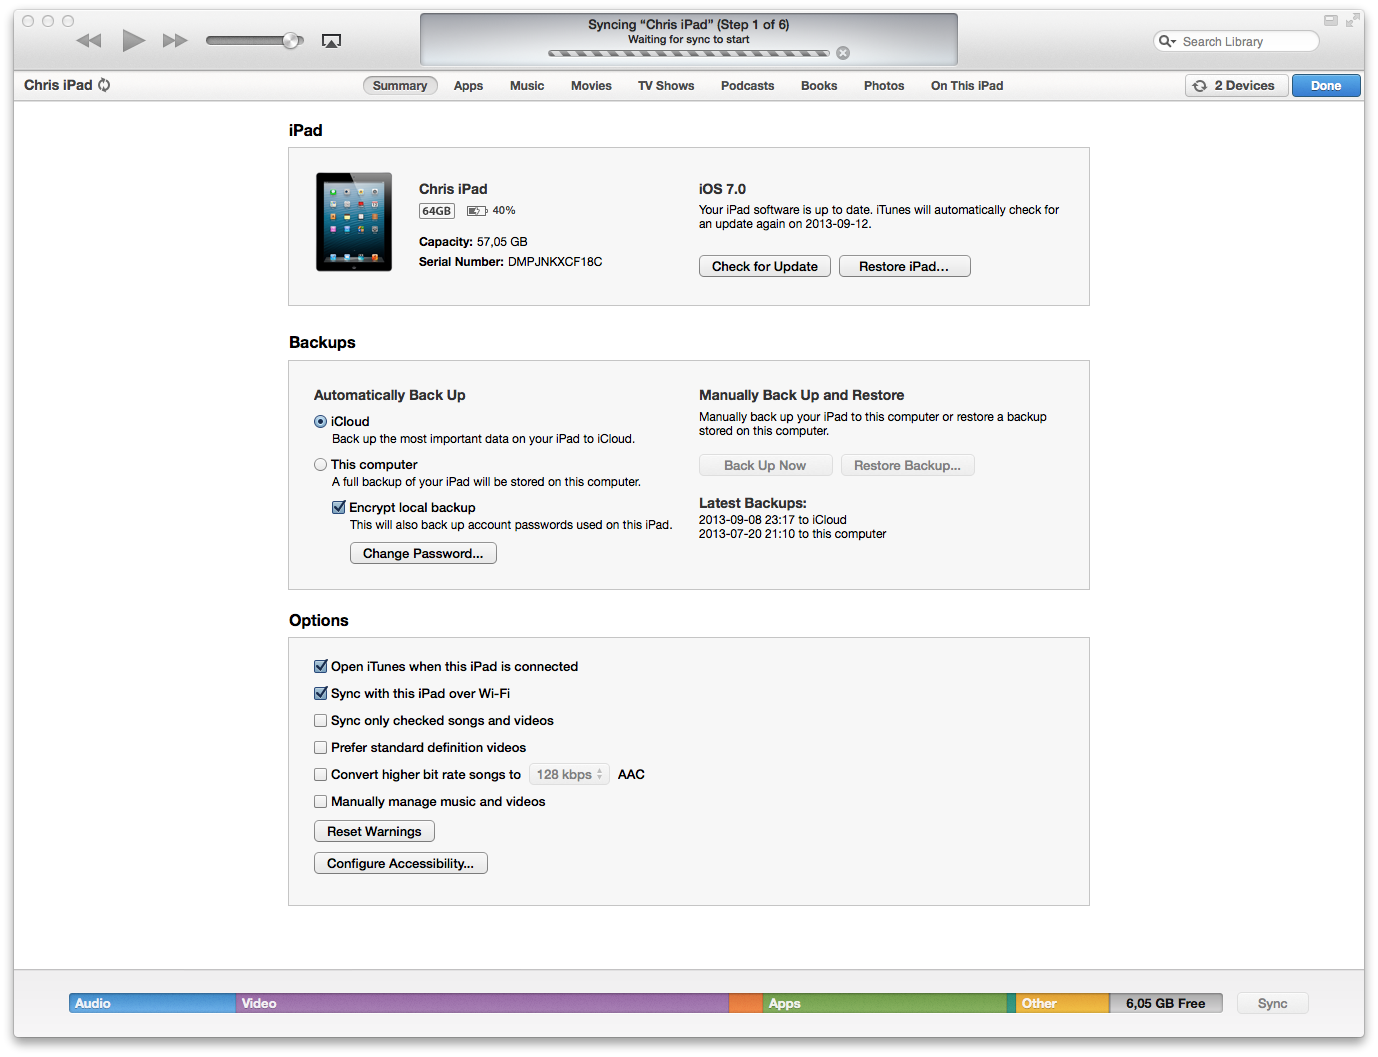Click the Back Up Now button
The image size is (1378, 1057).
point(765,465)
